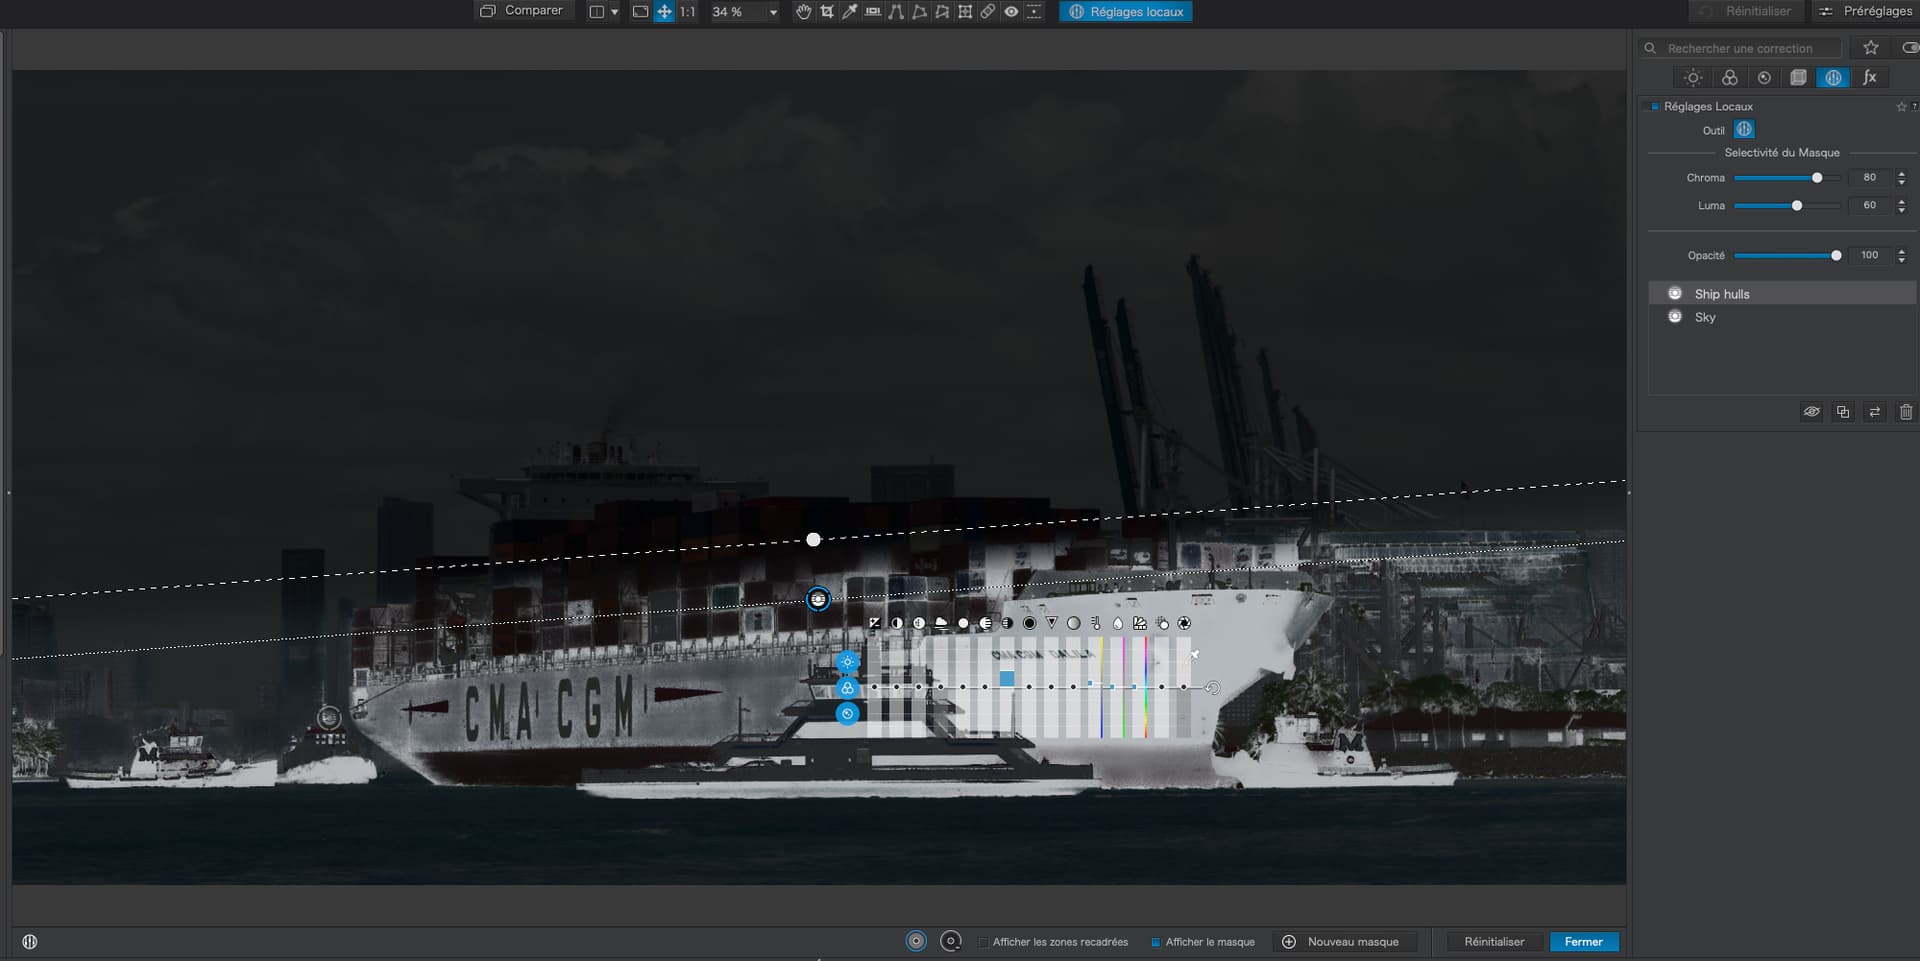Select the Hand pan tool
Viewport: 1920px width, 961px height.
(803, 12)
